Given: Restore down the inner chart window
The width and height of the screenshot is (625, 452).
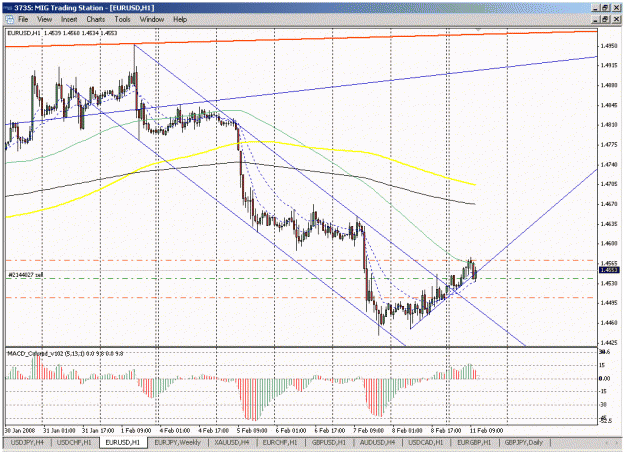Looking at the screenshot, I should click(x=606, y=19).
